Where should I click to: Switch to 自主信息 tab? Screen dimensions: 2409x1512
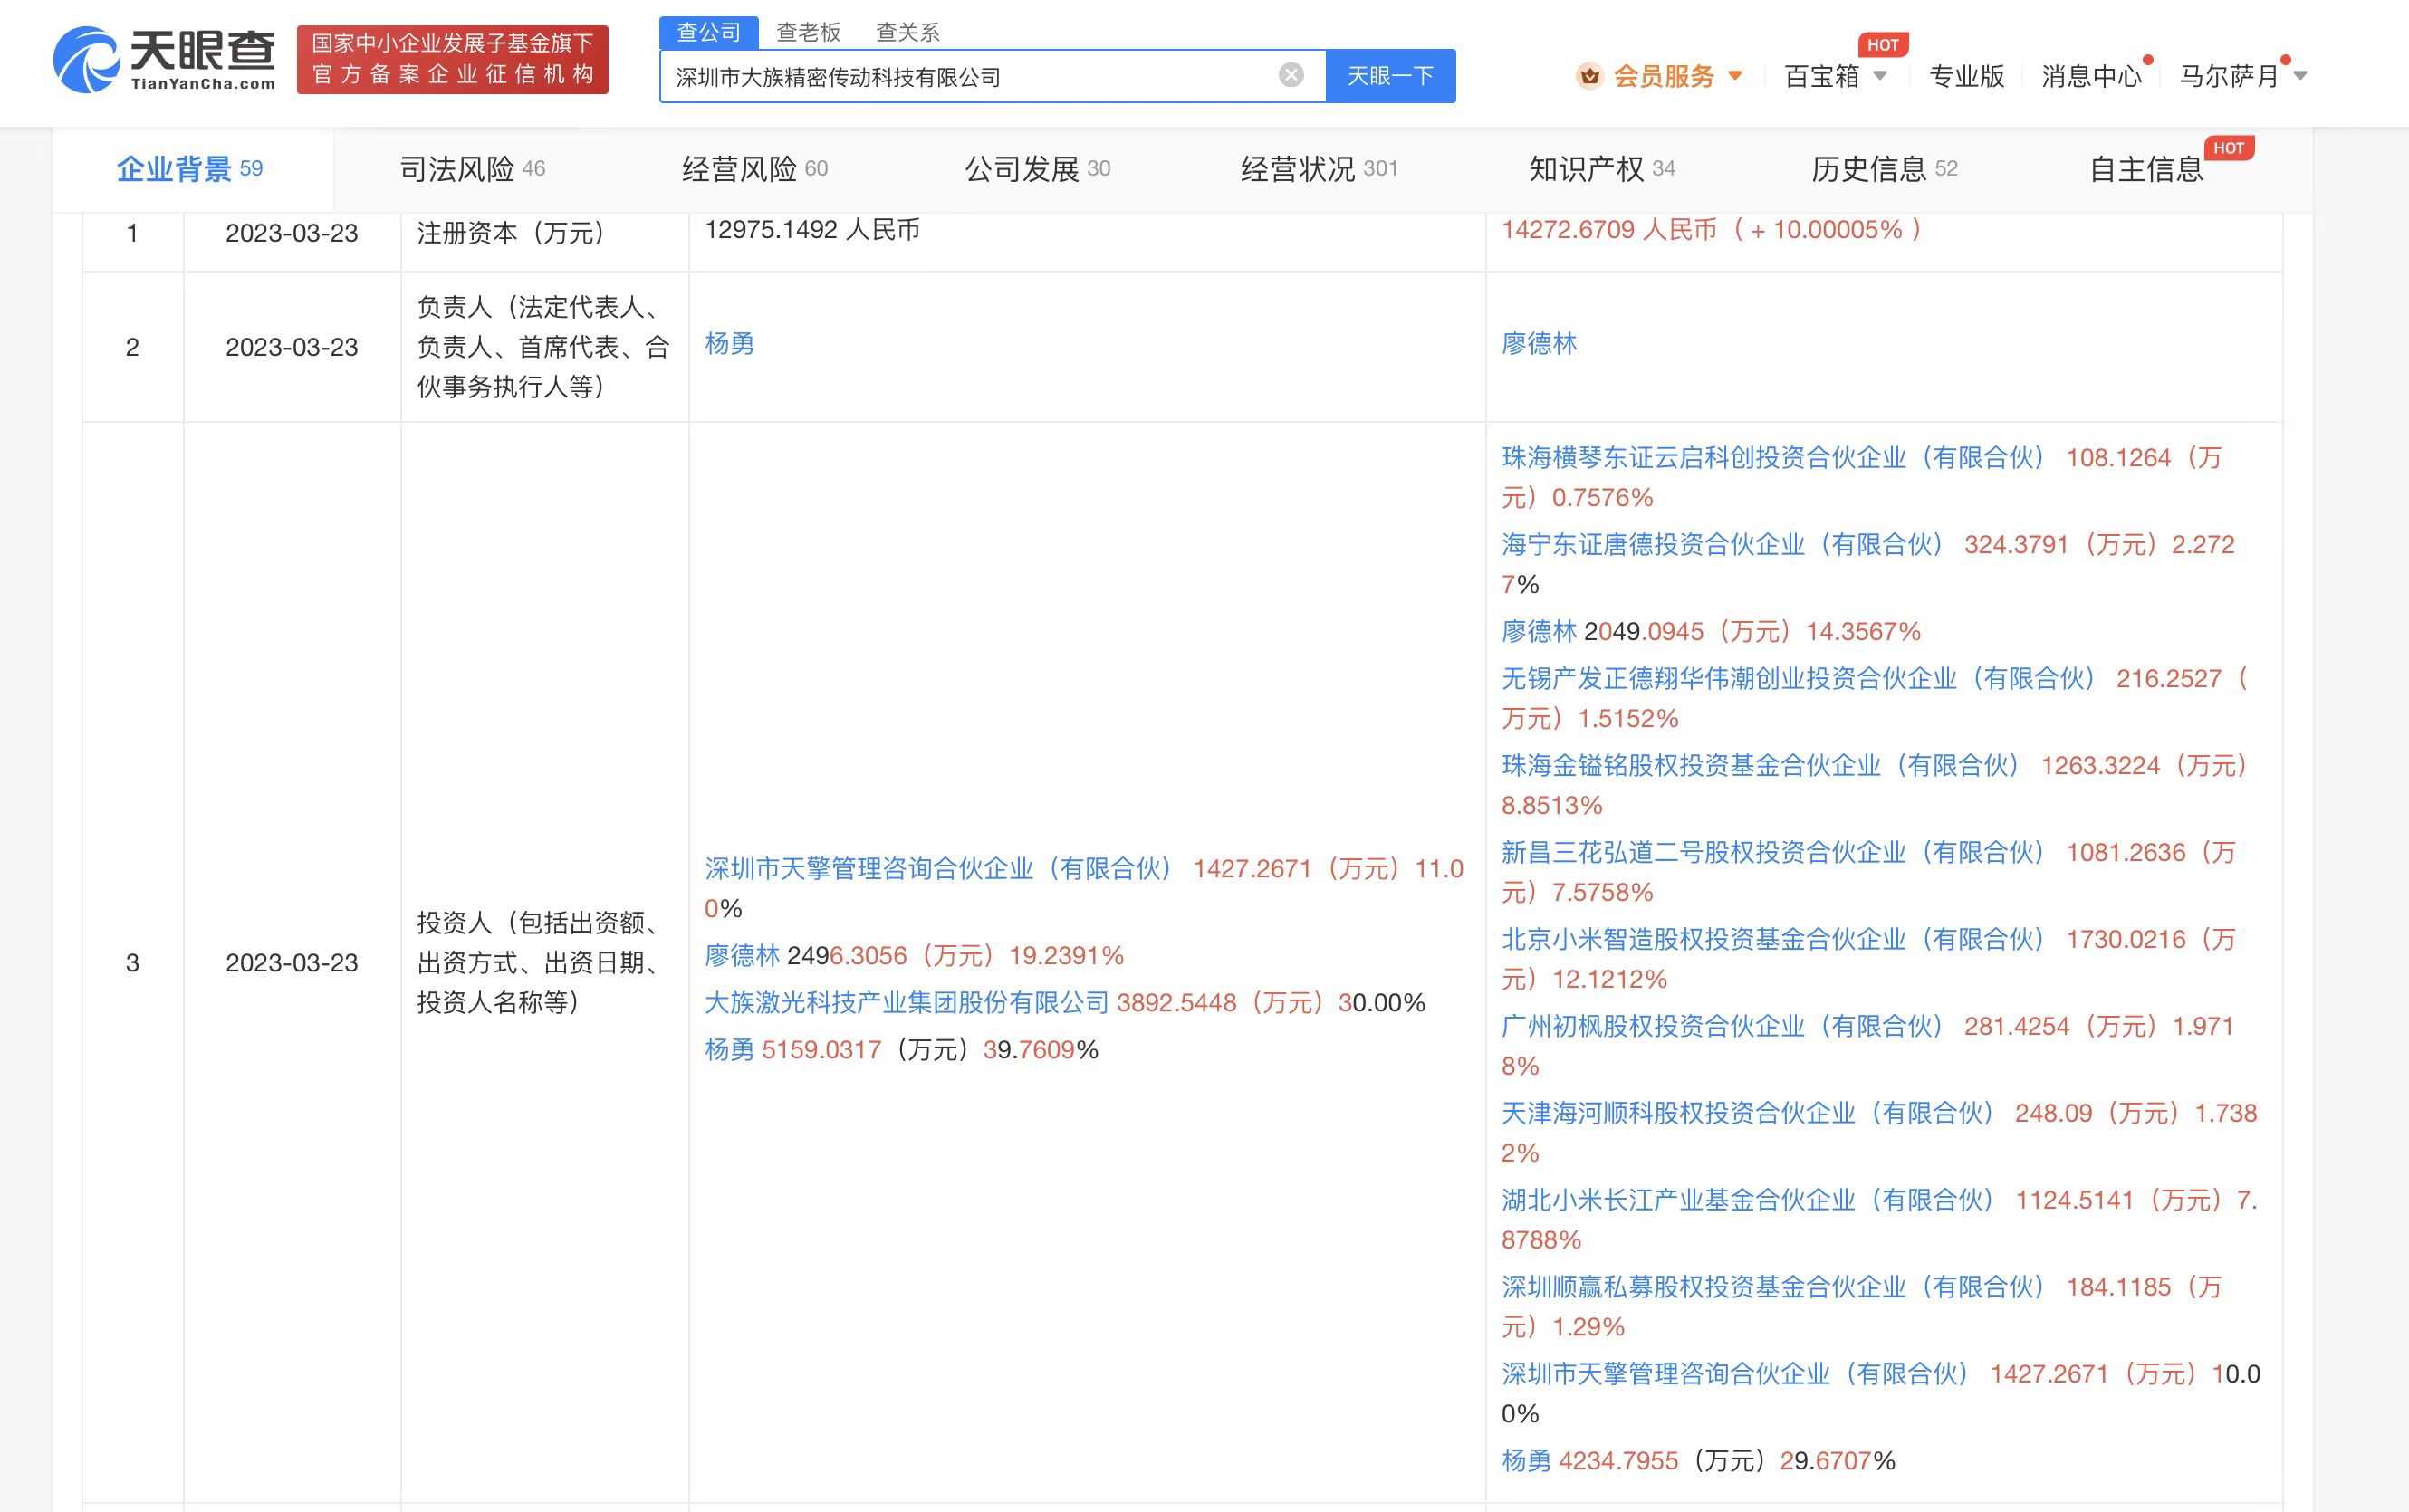tap(2147, 169)
